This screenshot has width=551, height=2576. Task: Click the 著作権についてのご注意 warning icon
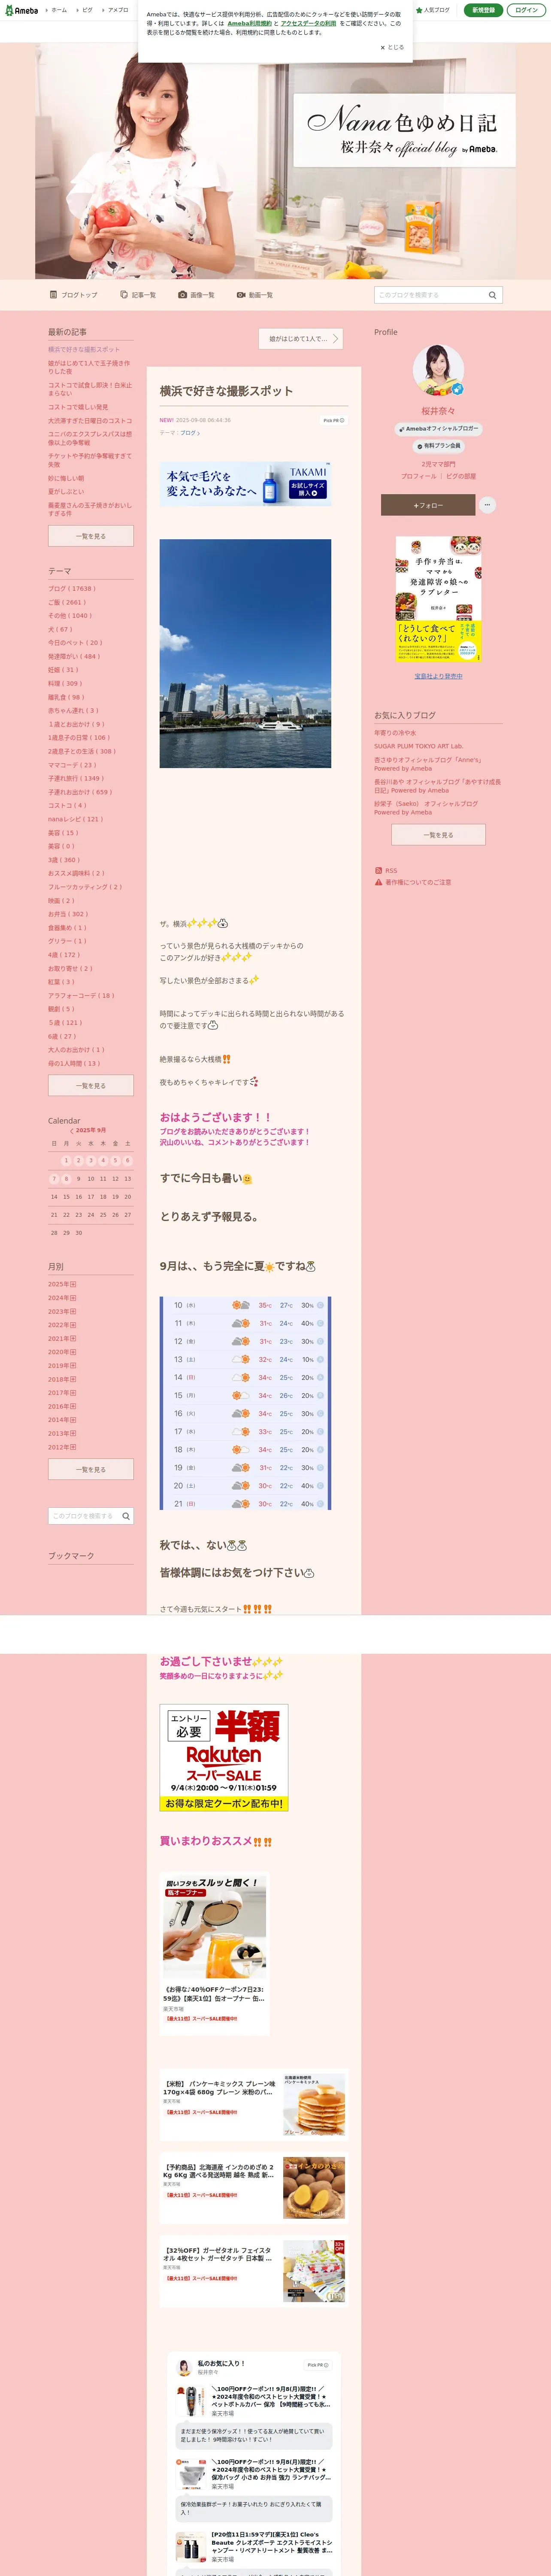(x=378, y=882)
